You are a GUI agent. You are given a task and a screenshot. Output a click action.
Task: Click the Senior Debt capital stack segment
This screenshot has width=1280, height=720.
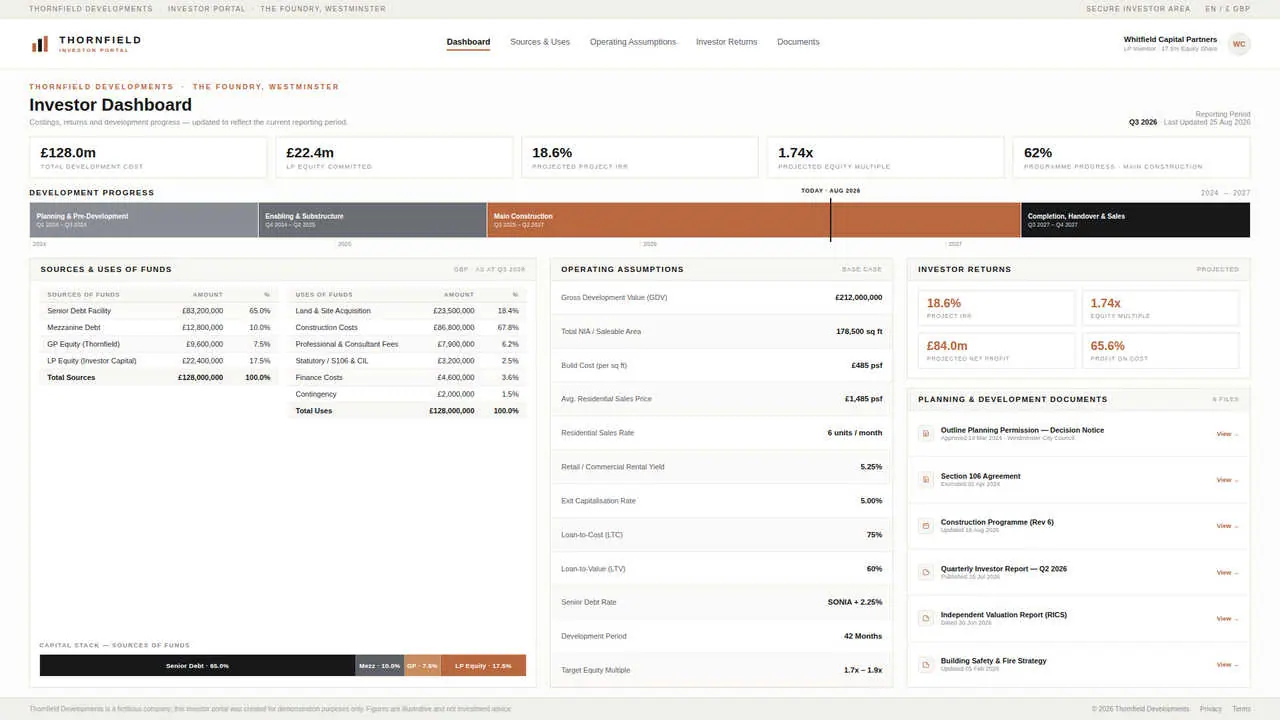[198, 666]
